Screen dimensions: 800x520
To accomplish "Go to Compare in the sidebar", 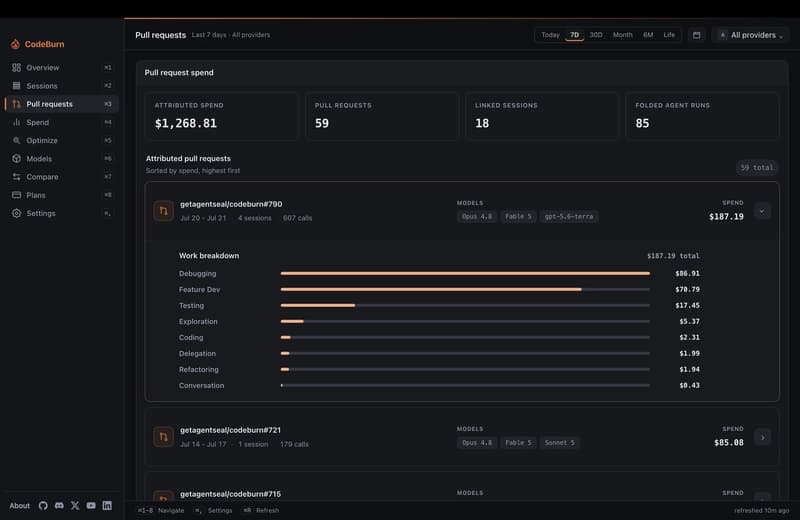I will point(62,177).
